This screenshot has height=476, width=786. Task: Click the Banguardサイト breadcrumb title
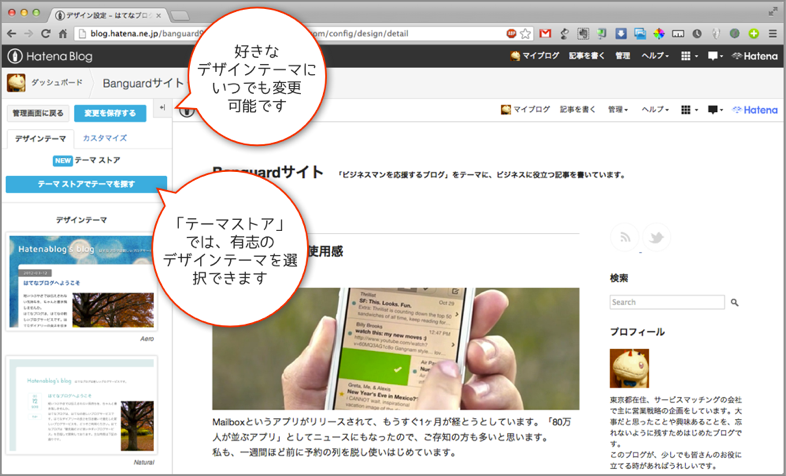coord(143,83)
